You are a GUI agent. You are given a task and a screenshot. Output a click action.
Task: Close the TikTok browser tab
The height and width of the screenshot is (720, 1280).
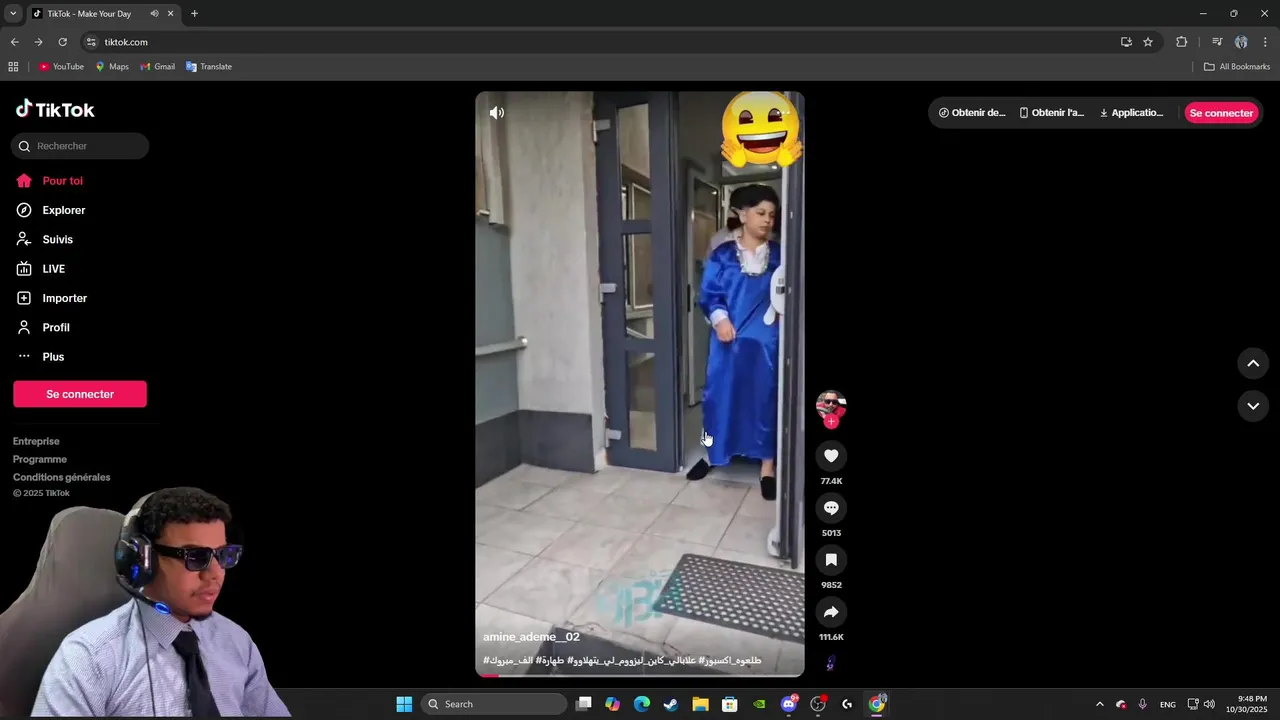pyautogui.click(x=170, y=14)
